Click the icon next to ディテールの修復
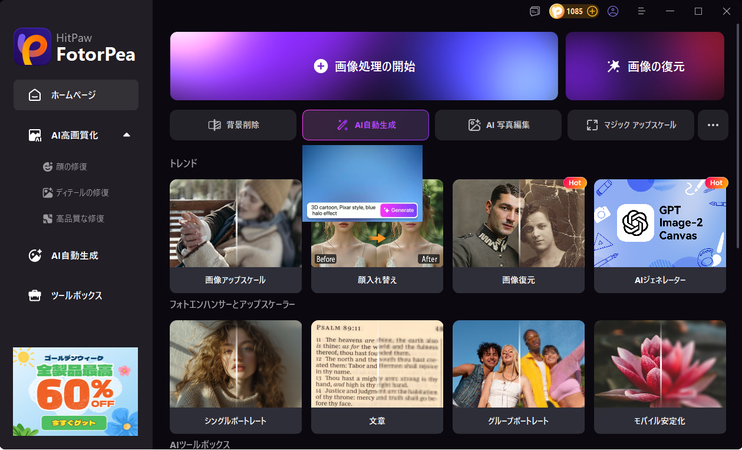This screenshot has height=450, width=742. 47,193
